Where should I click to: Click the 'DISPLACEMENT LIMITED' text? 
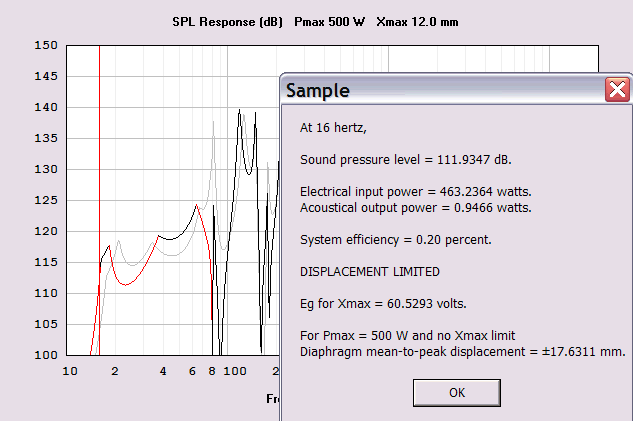pyautogui.click(x=369, y=272)
